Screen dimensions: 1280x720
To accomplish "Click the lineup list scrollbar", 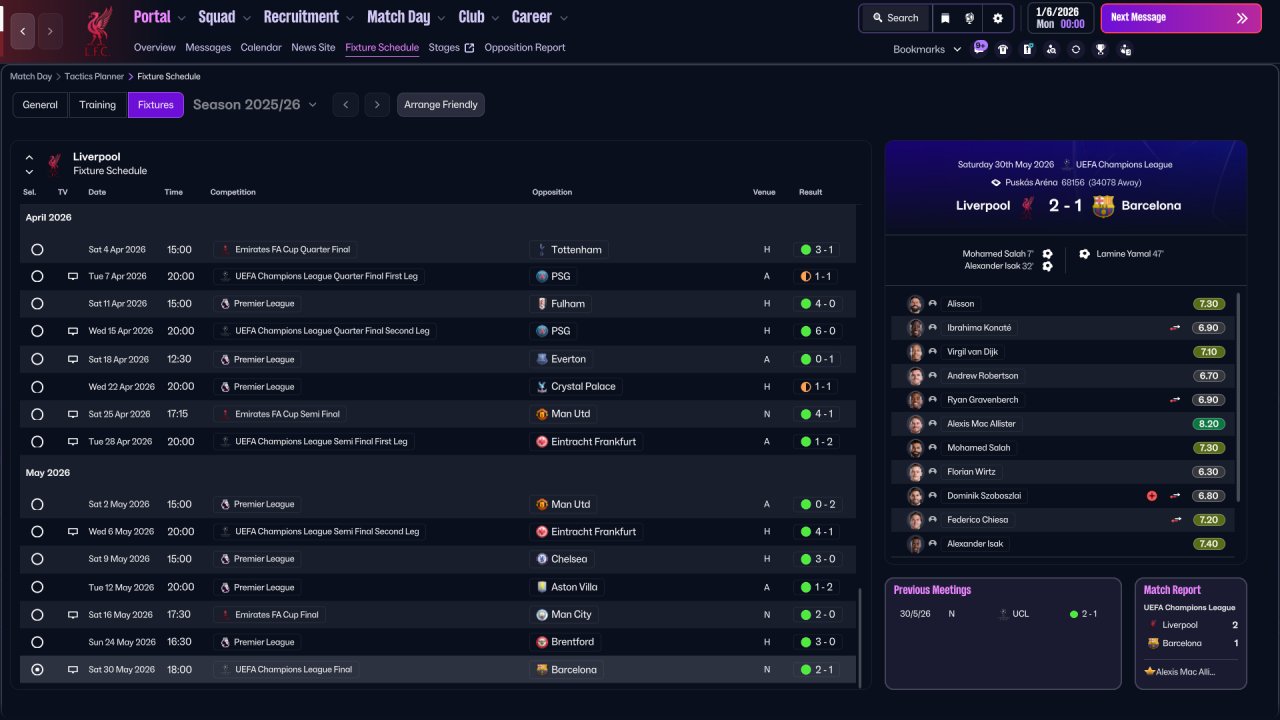I will pos(1239,397).
